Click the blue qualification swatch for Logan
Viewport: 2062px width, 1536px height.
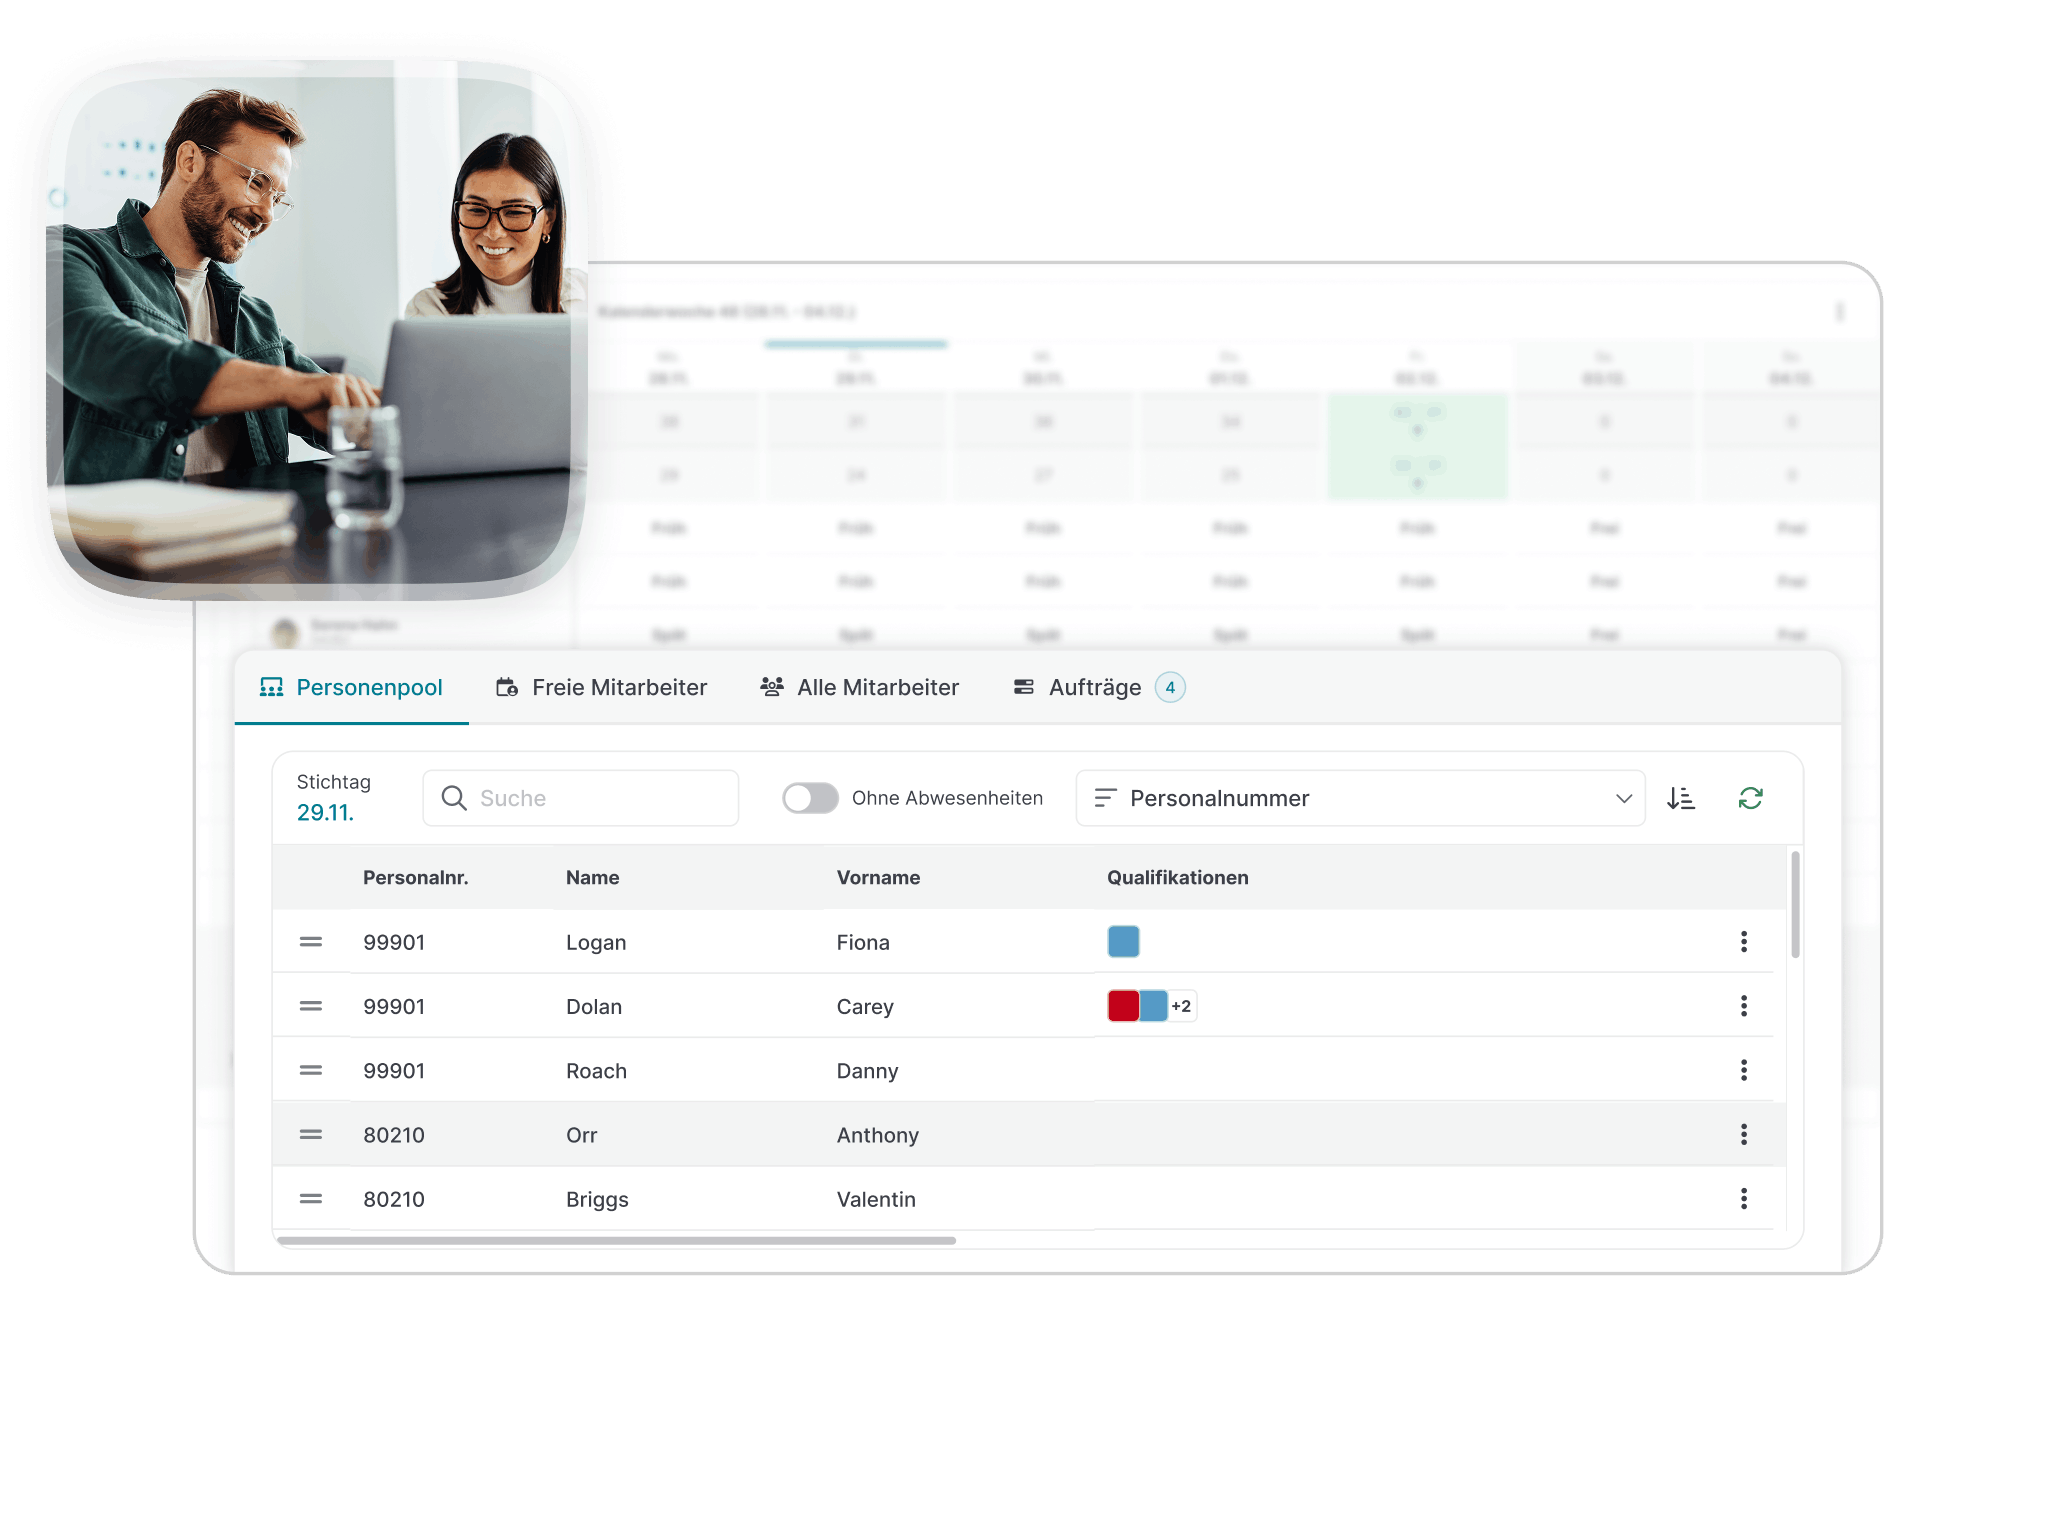click(1123, 942)
